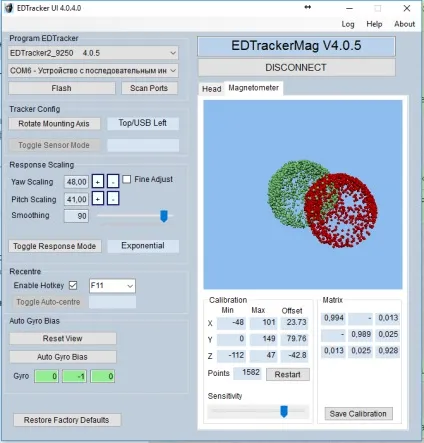Click Rotate Mounting Axis button
Image resolution: width=424 pixels, height=443 pixels.
click(x=54, y=124)
